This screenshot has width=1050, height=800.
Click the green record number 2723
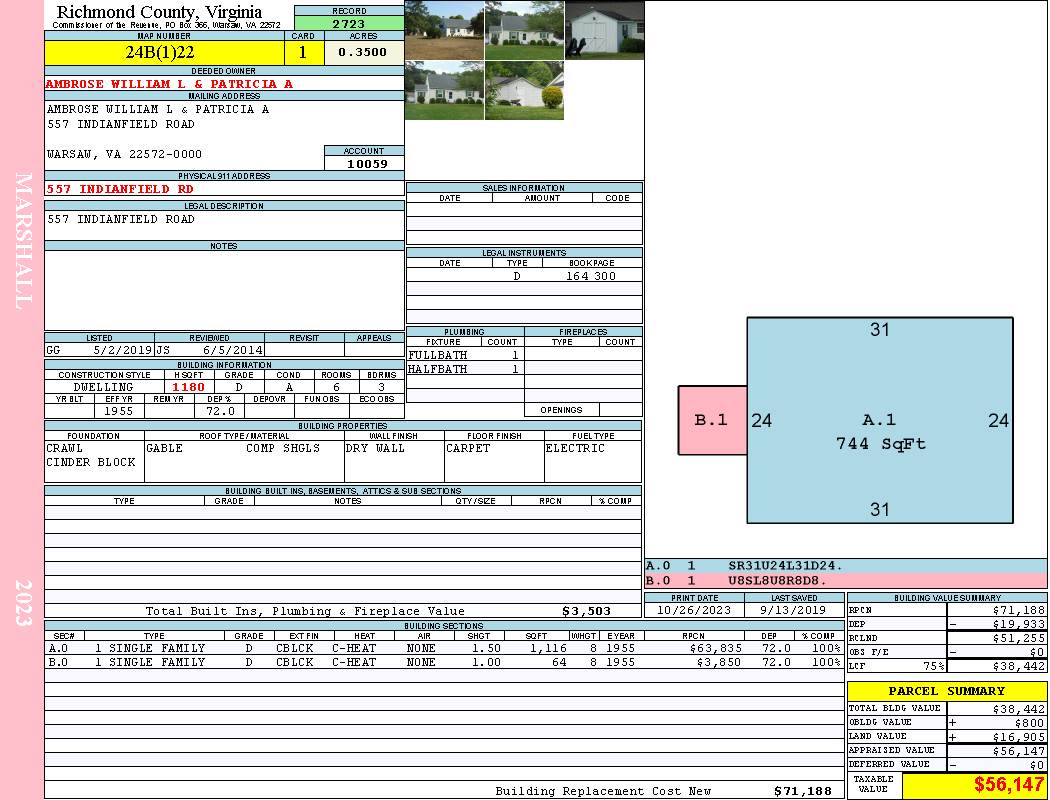click(x=349, y=22)
